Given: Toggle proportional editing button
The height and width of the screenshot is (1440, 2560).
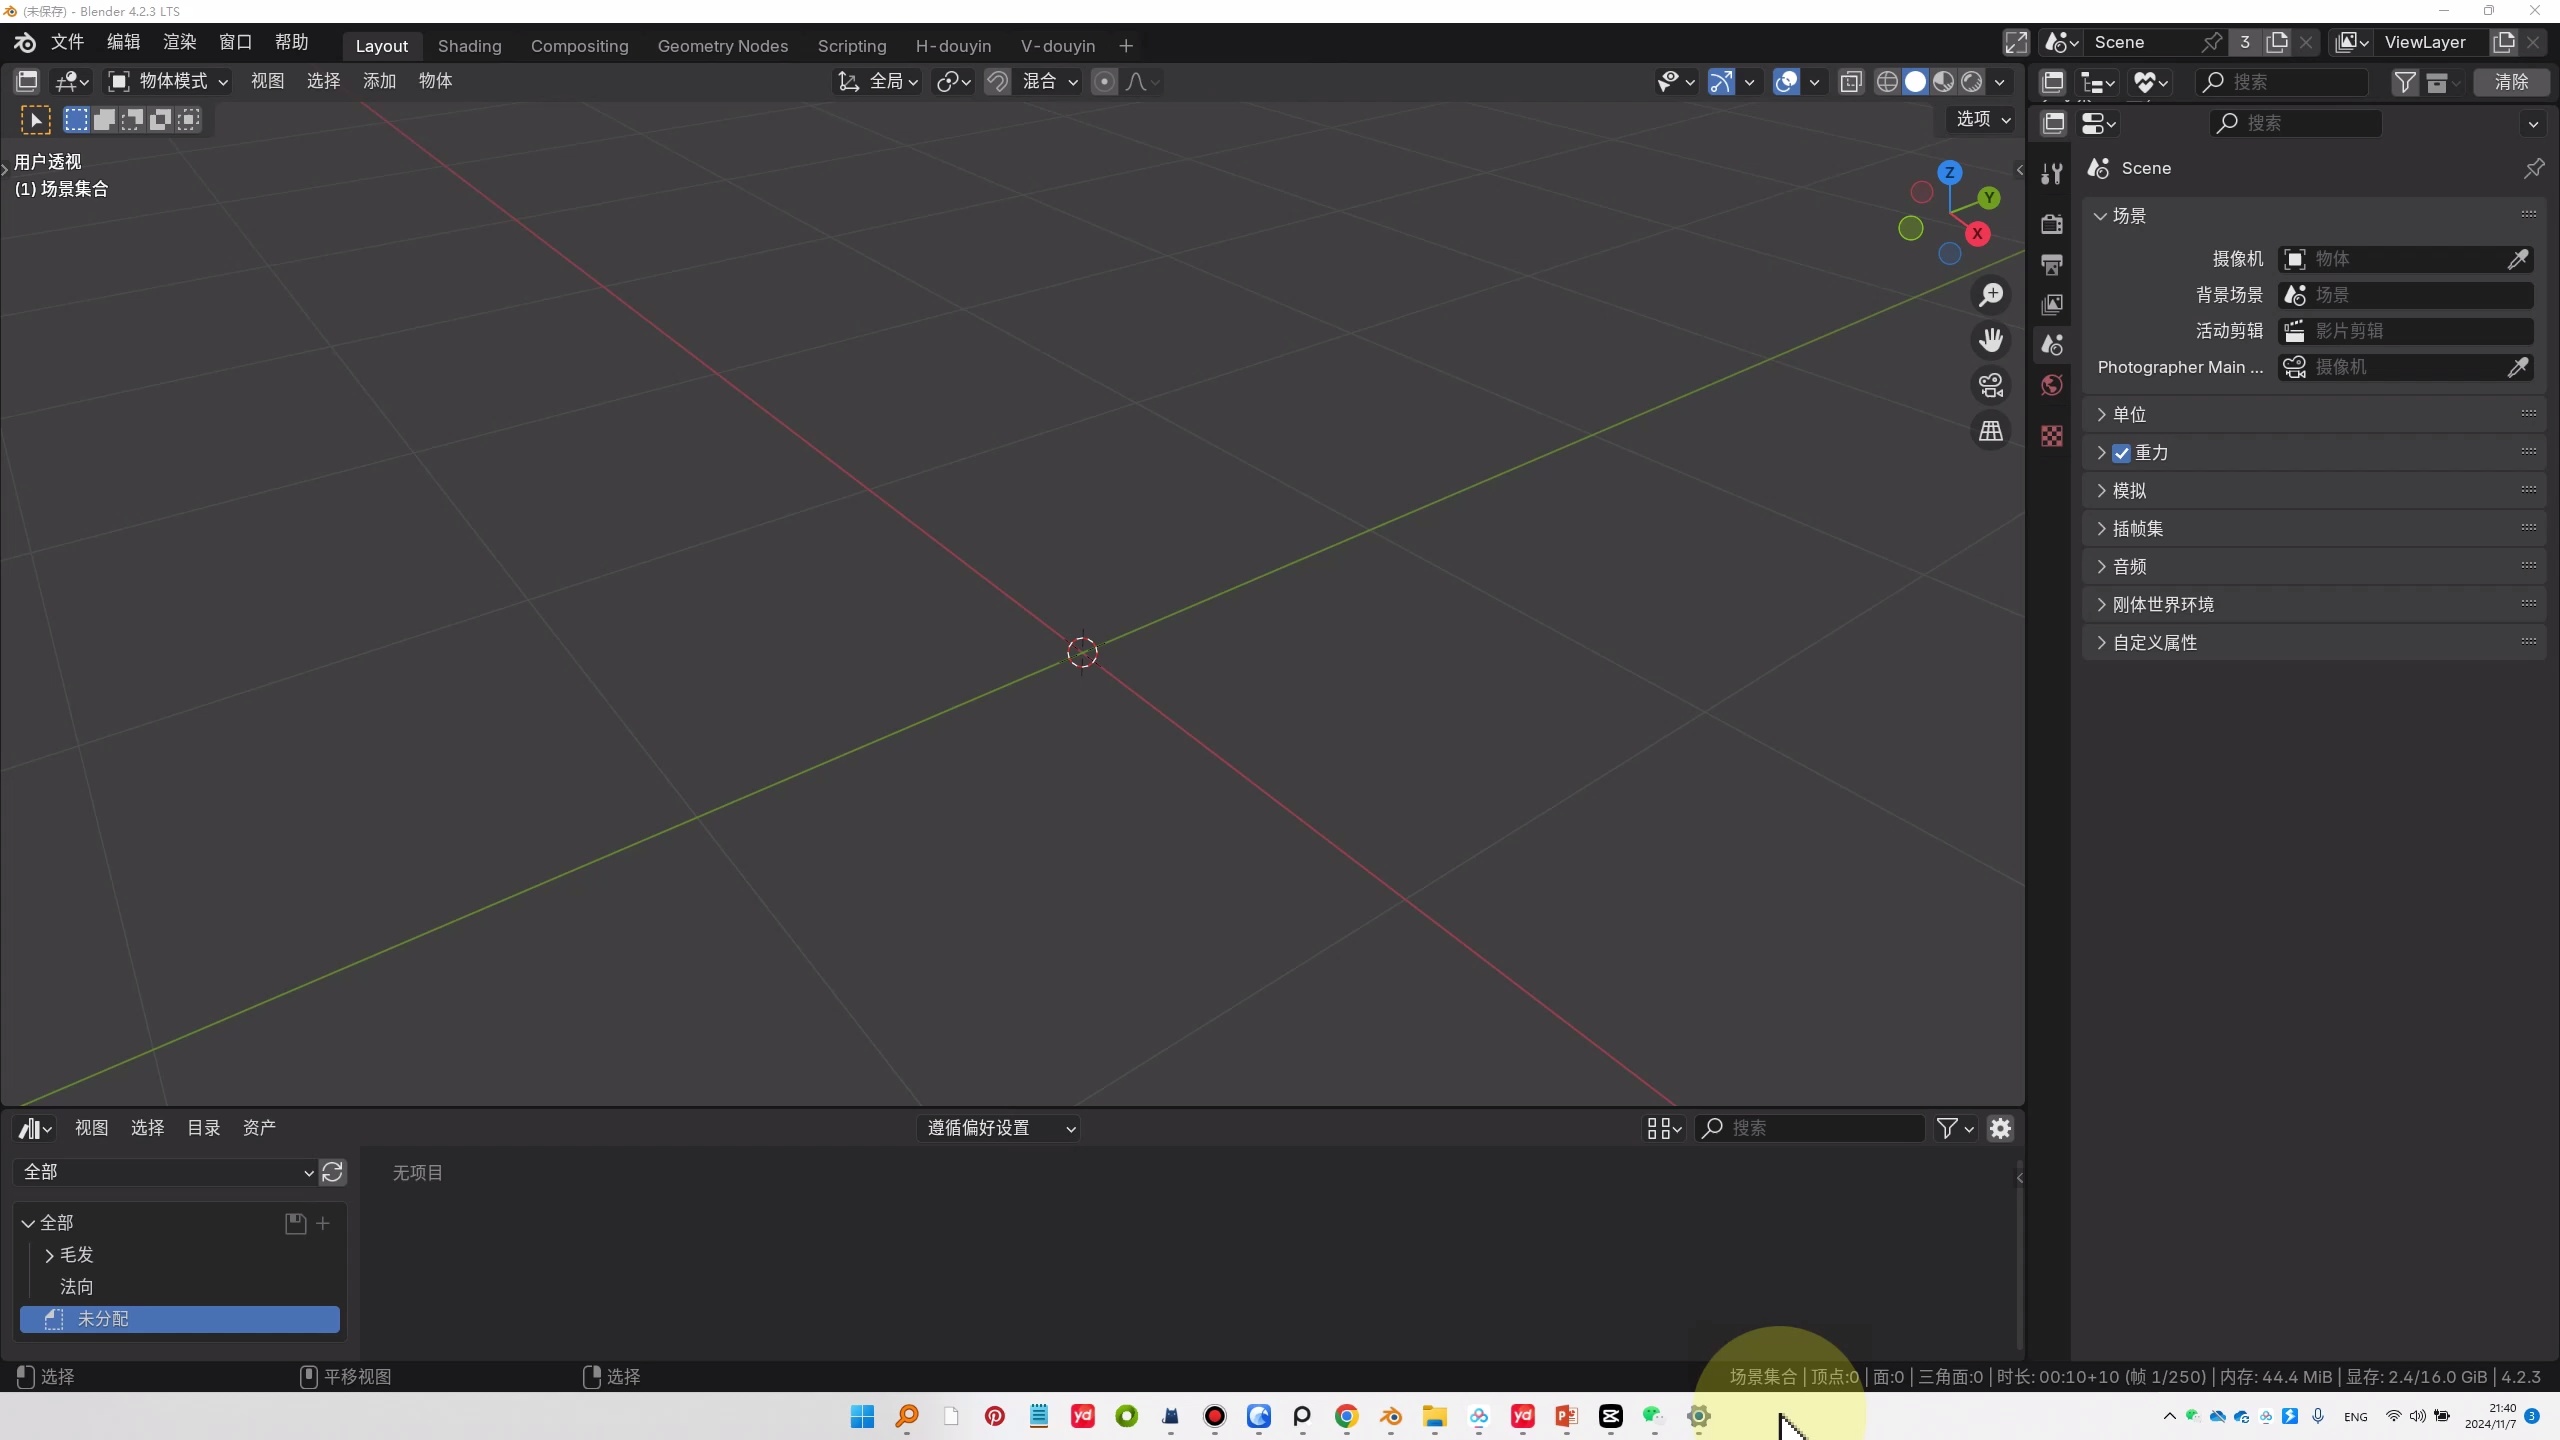Looking at the screenshot, I should click(x=1104, y=82).
